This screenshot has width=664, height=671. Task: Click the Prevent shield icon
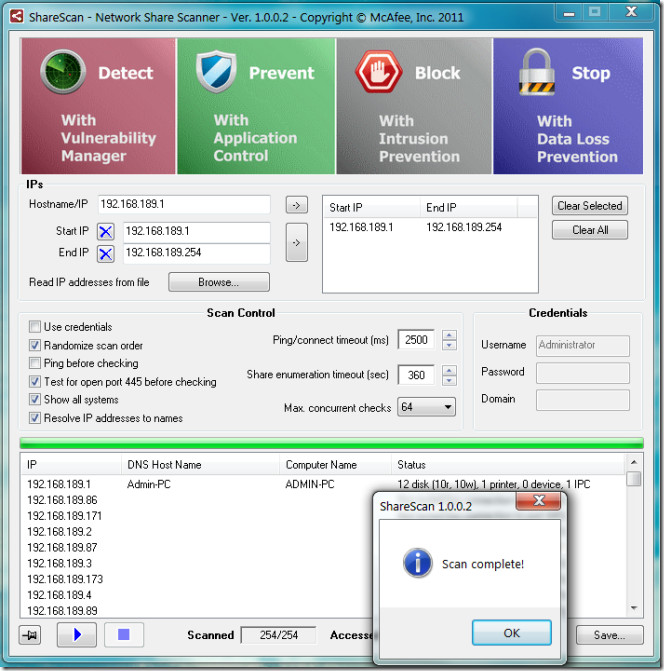point(216,71)
